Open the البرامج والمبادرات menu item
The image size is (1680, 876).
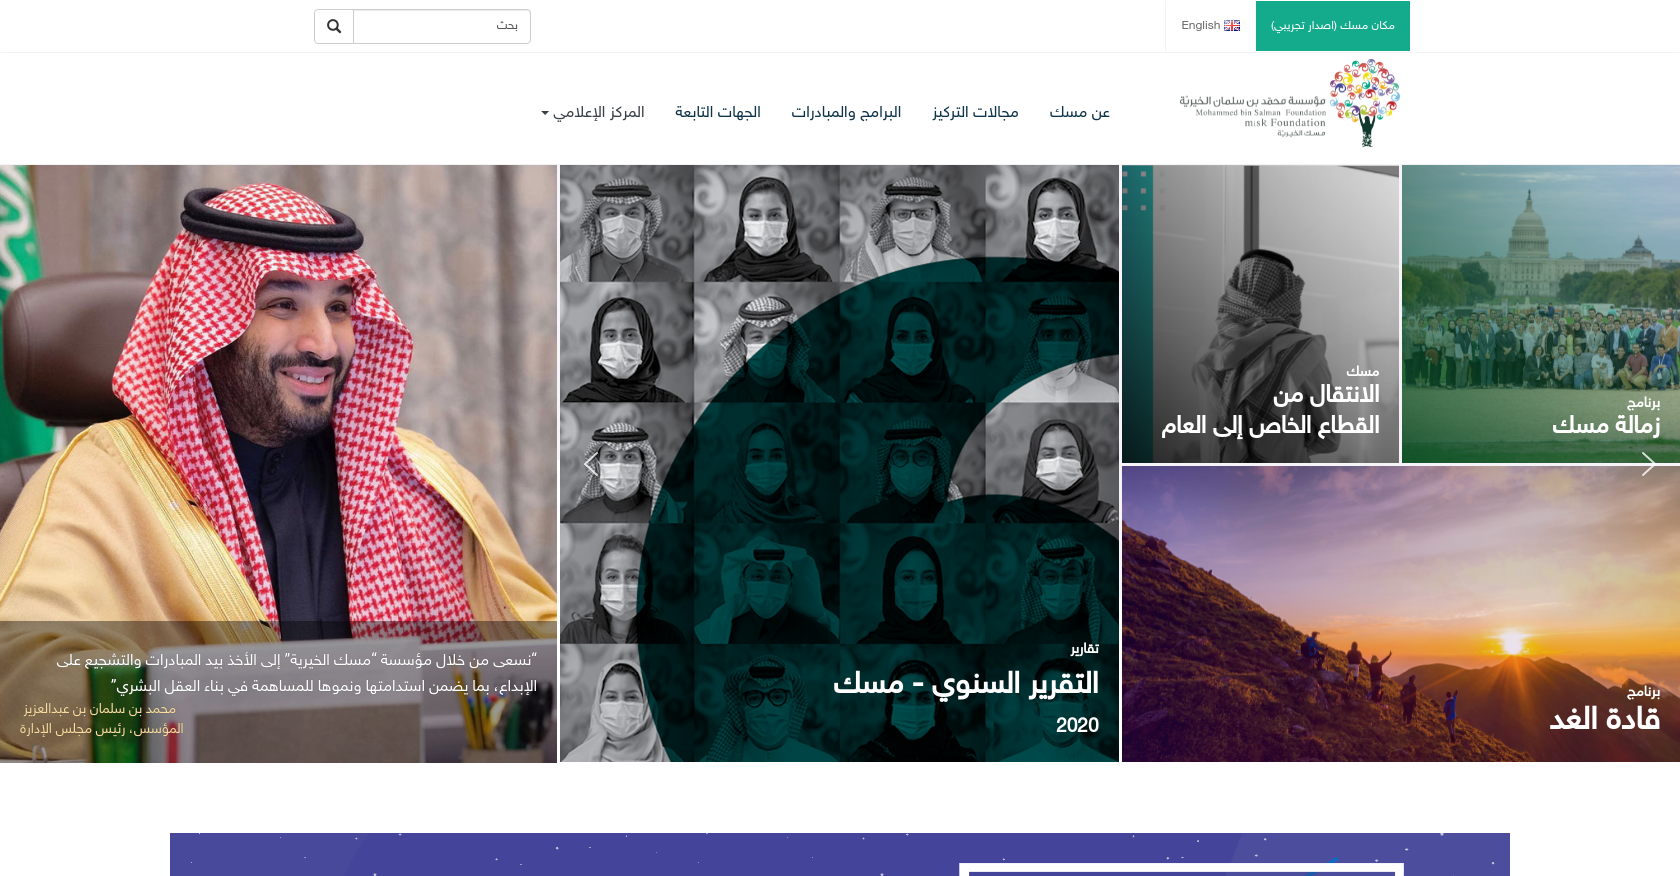846,112
